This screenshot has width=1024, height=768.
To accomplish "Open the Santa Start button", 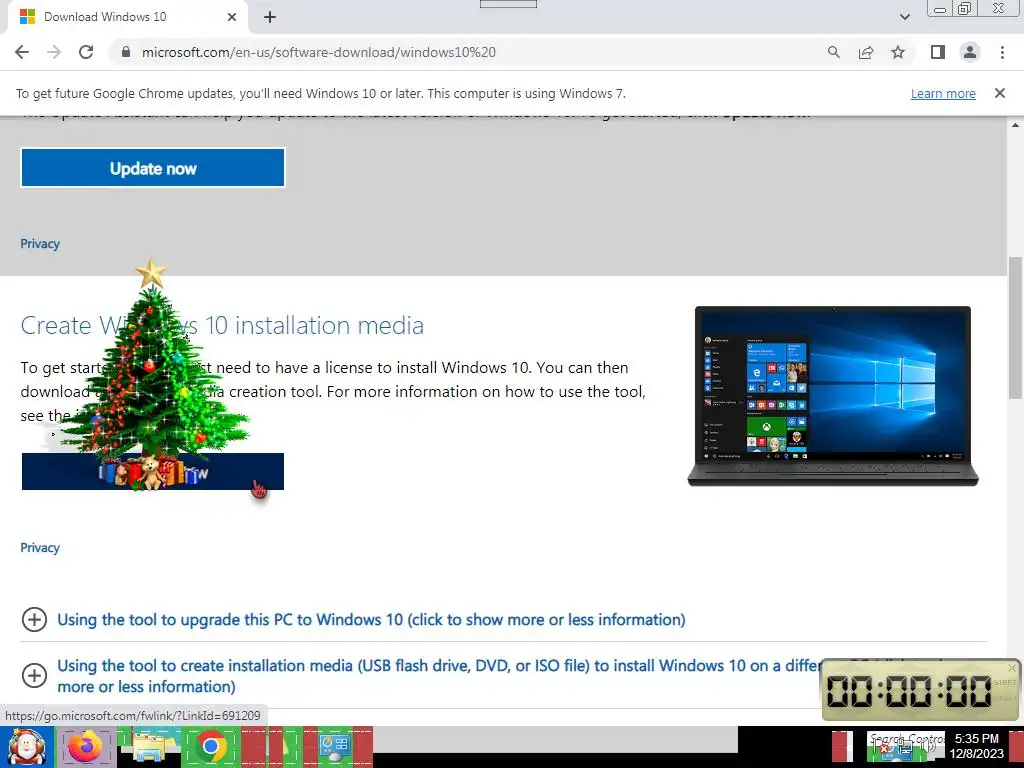I will click(26, 747).
